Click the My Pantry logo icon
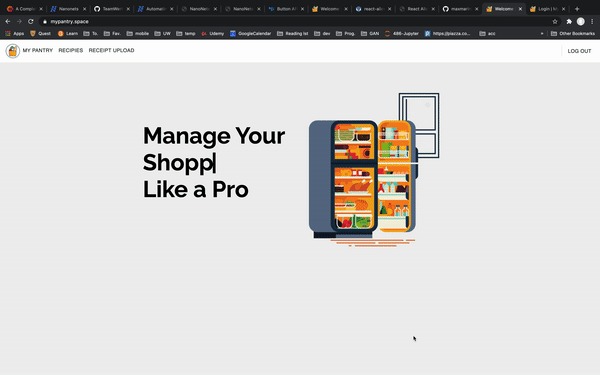 [x=13, y=51]
